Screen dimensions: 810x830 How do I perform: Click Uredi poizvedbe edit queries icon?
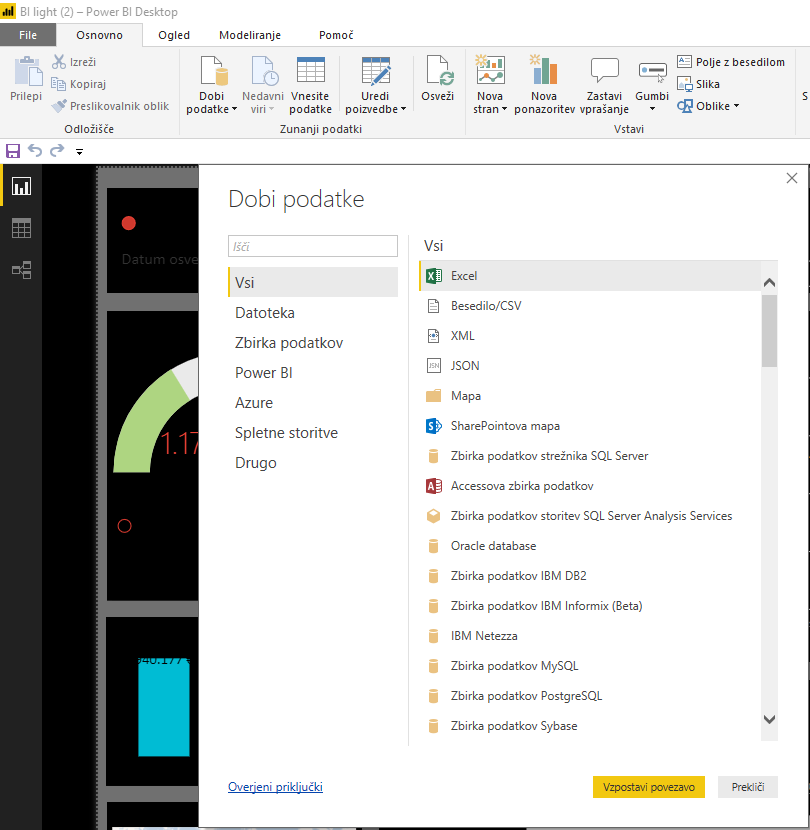click(x=376, y=71)
